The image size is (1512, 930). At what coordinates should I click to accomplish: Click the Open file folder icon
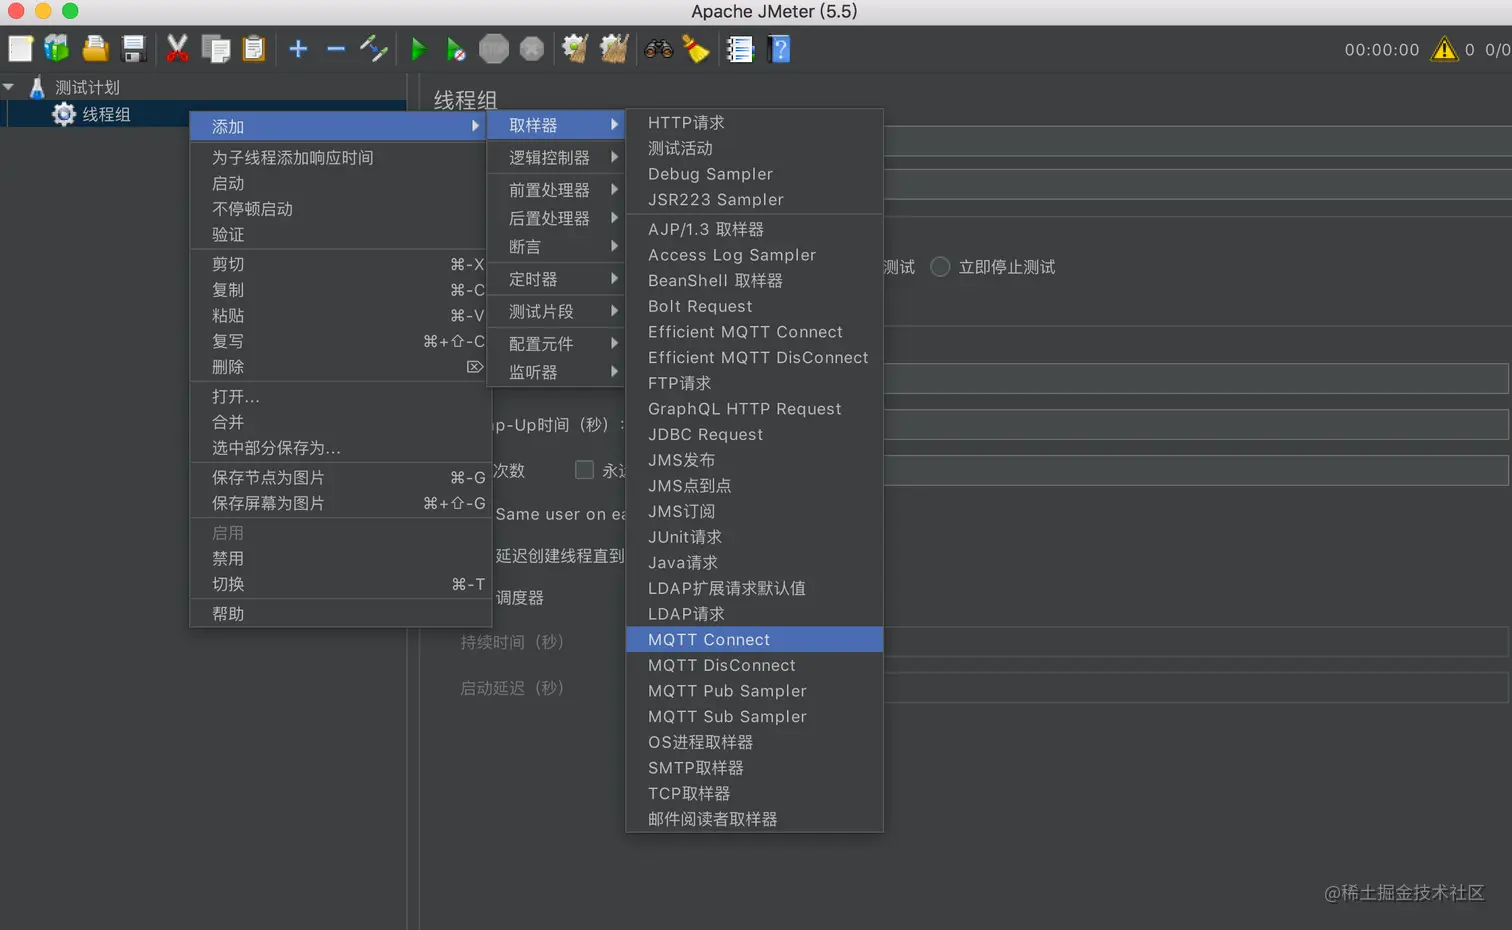tap(95, 49)
